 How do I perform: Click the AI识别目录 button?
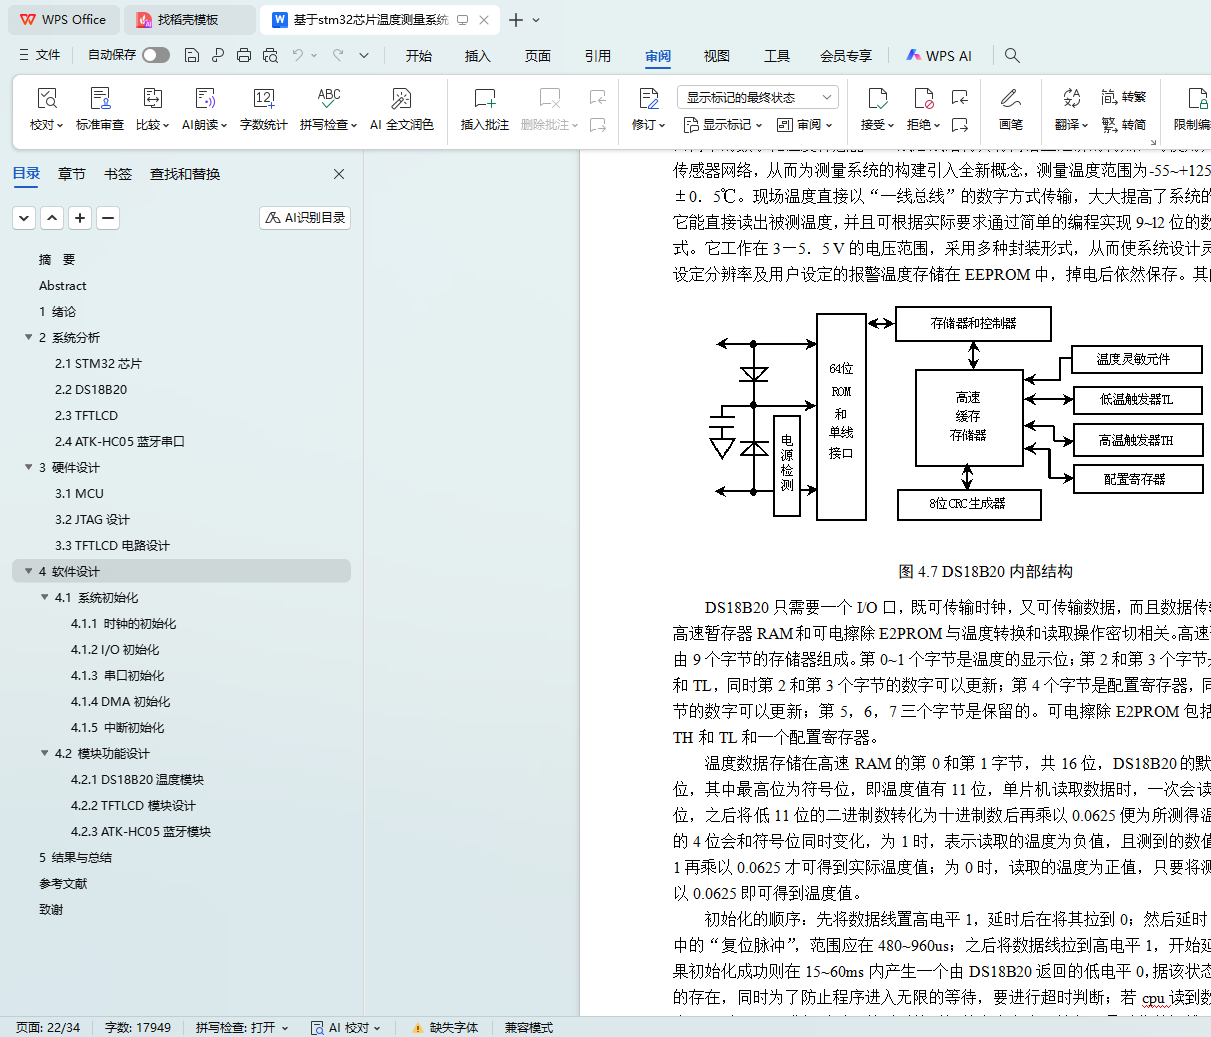tap(305, 217)
